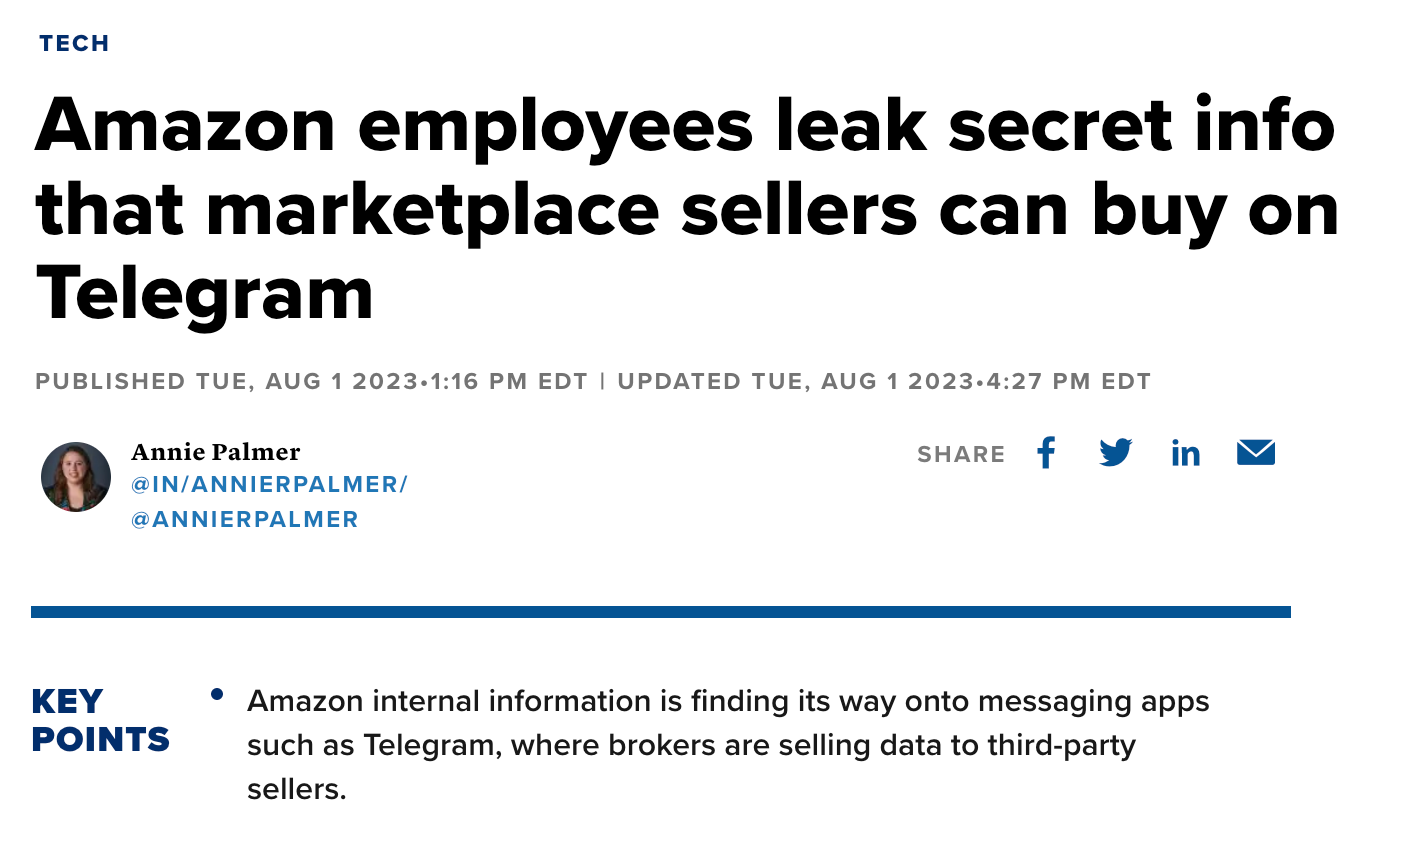Click the headline line 'that marketplace sellers can buy on'
Screen dimensions: 1402x858
687,210
